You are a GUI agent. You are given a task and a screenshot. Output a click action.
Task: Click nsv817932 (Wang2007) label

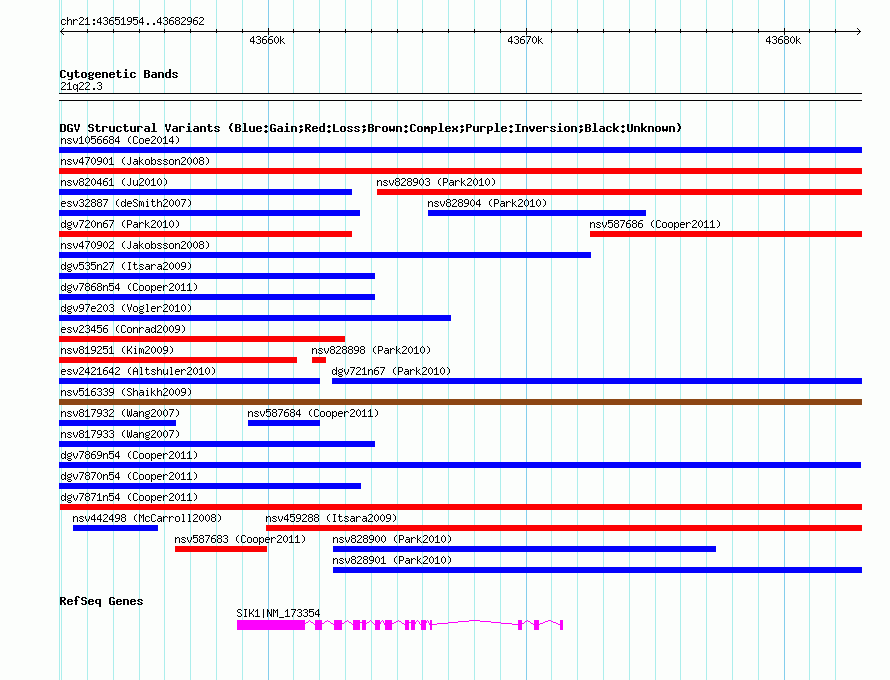[x=120, y=413]
